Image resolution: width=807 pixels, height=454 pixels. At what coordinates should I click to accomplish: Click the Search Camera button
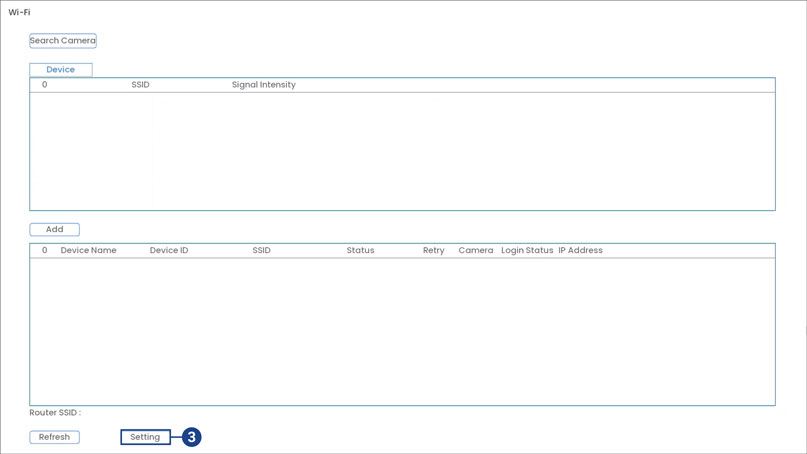[x=63, y=41]
